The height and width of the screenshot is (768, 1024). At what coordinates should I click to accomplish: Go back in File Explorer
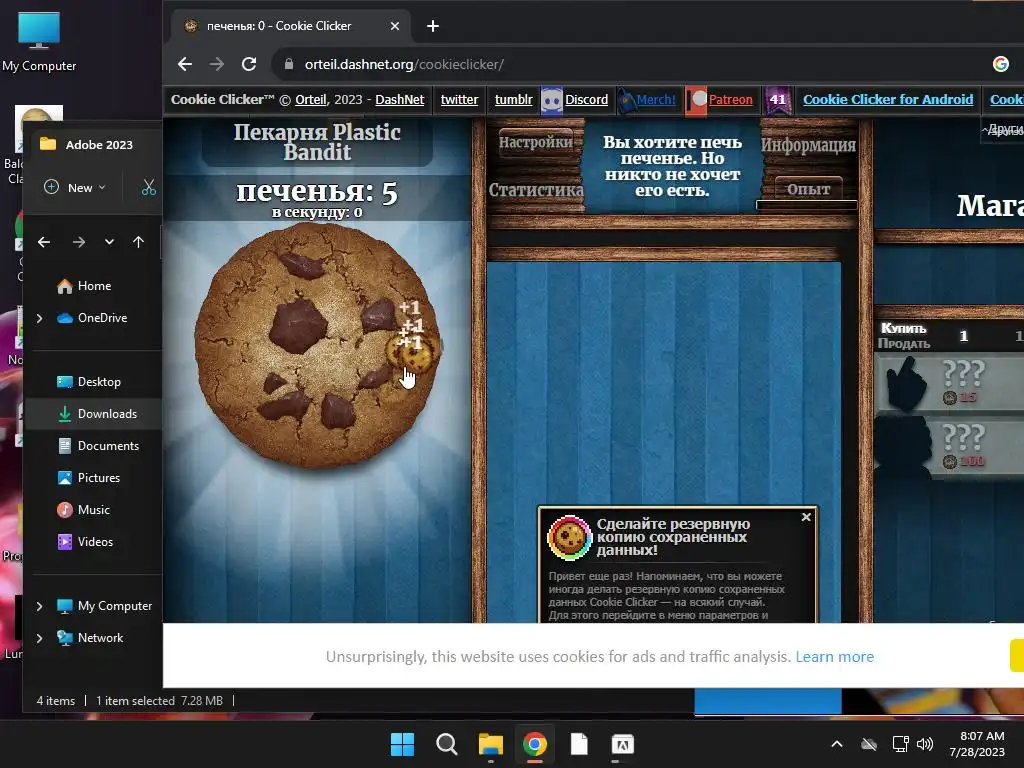(44, 242)
